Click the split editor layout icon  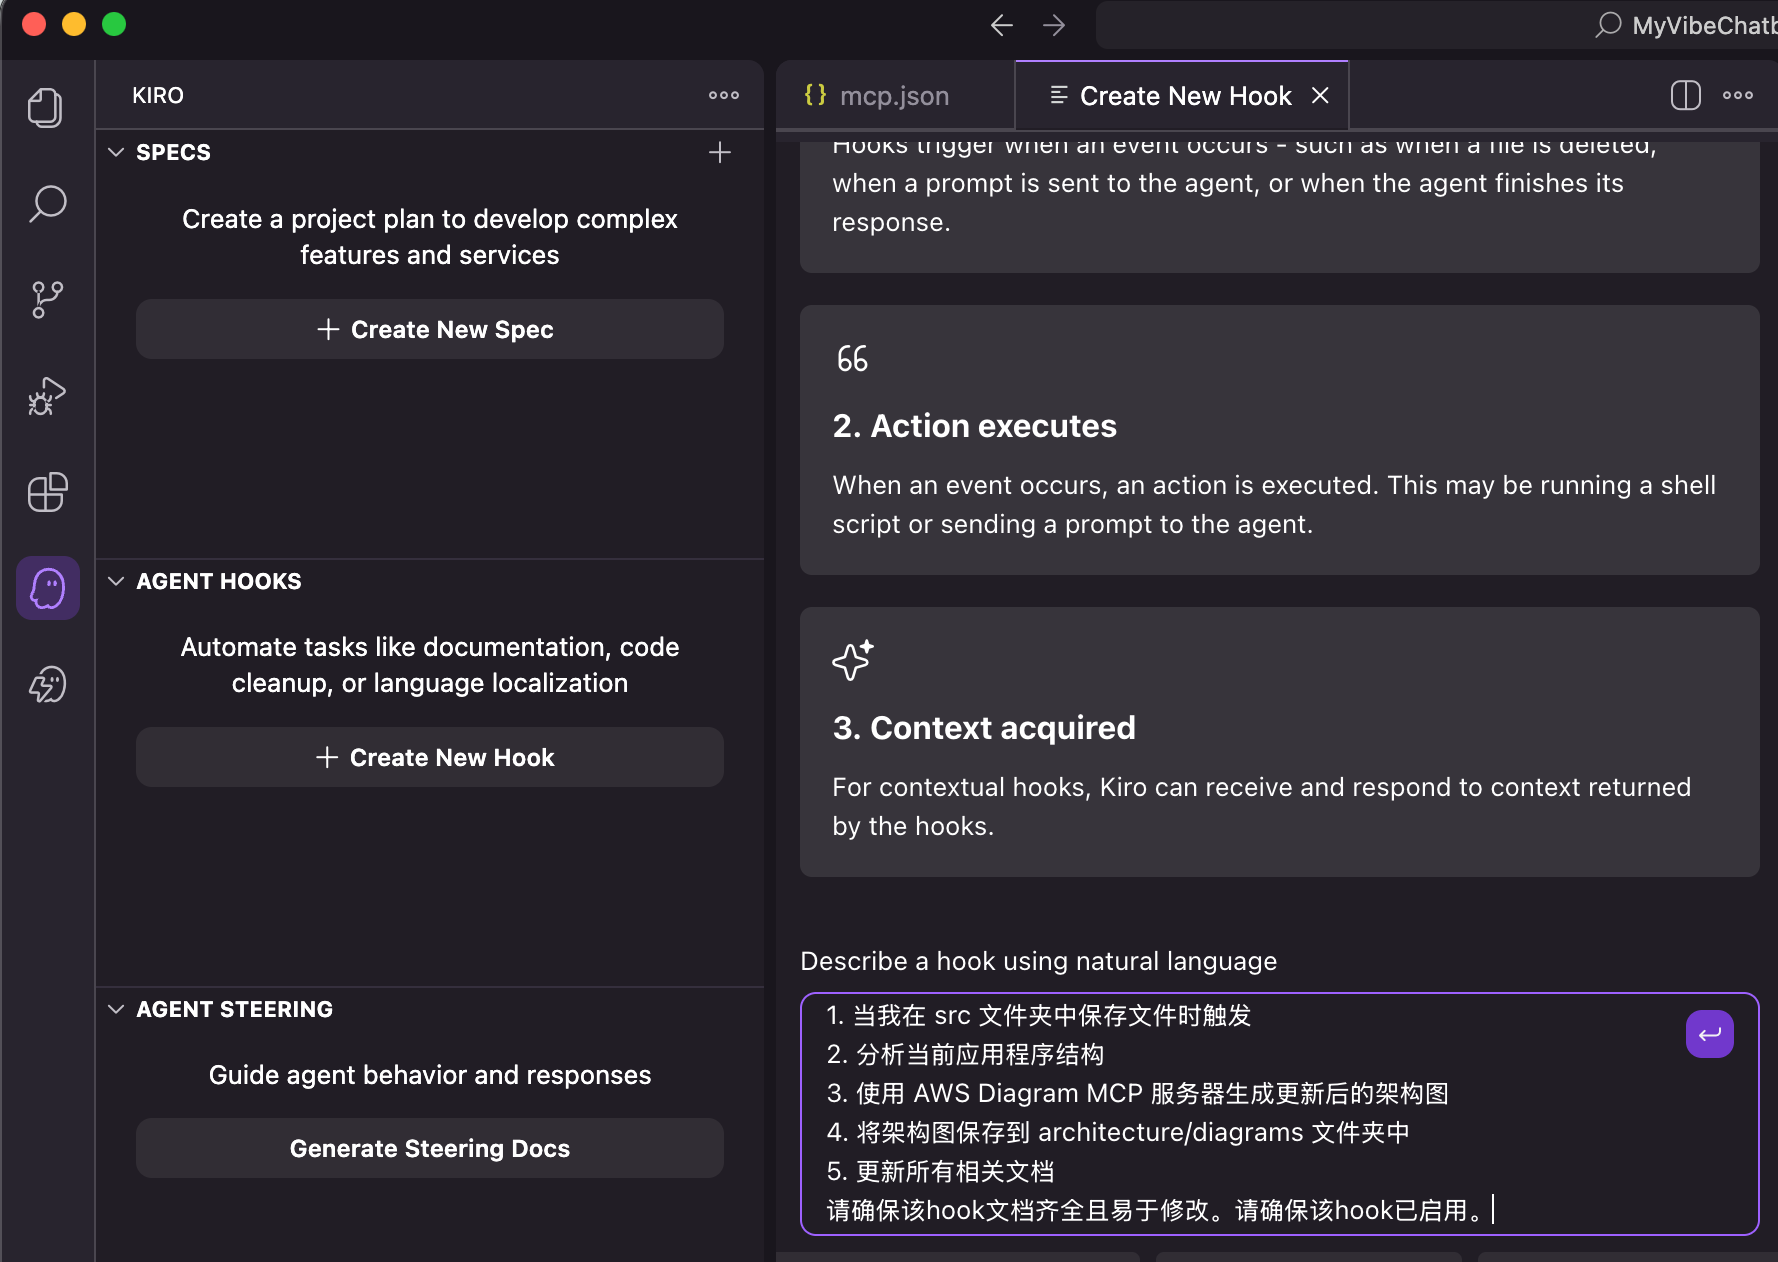[1685, 95]
